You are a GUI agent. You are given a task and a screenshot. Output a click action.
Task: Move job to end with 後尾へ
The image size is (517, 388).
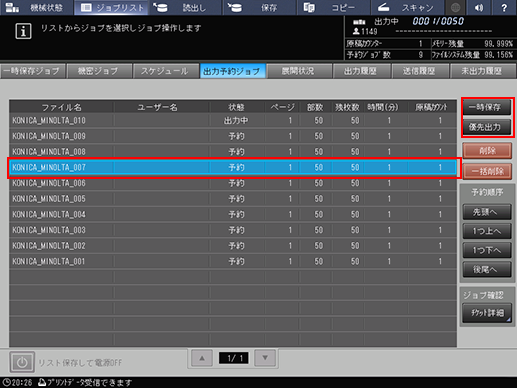click(487, 270)
